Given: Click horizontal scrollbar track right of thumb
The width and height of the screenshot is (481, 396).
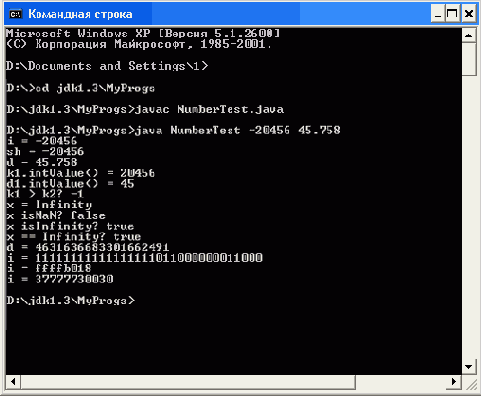Looking at the screenshot, I should (401, 381).
